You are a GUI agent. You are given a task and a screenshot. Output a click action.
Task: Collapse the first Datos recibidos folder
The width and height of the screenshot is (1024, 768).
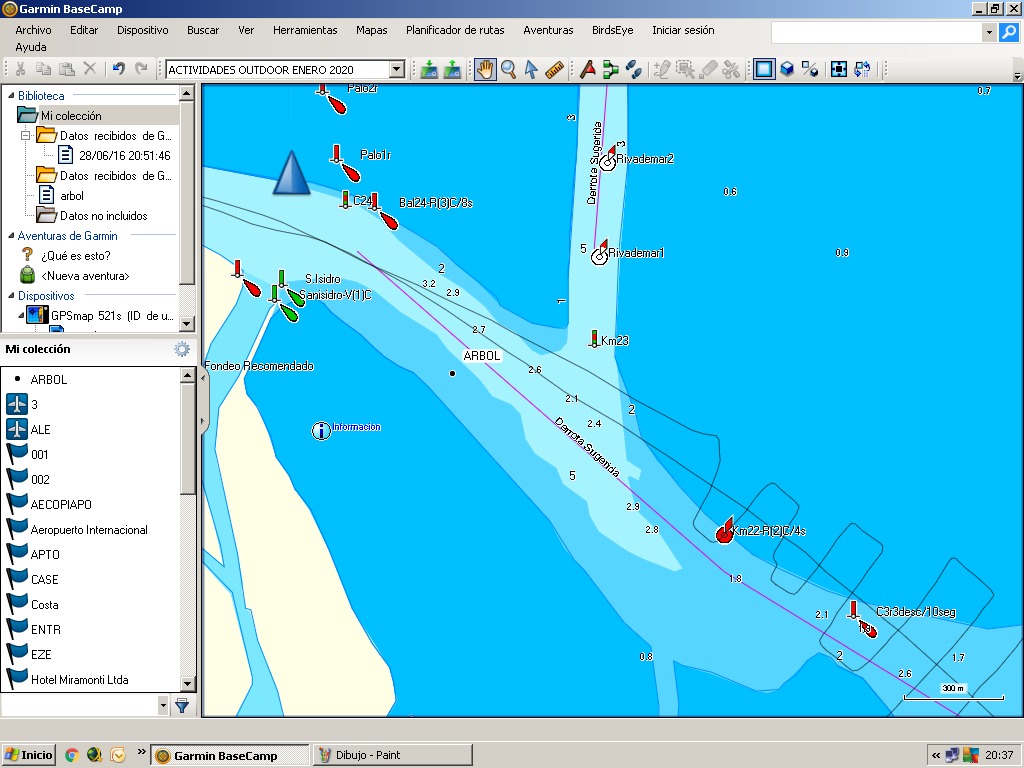[25, 136]
